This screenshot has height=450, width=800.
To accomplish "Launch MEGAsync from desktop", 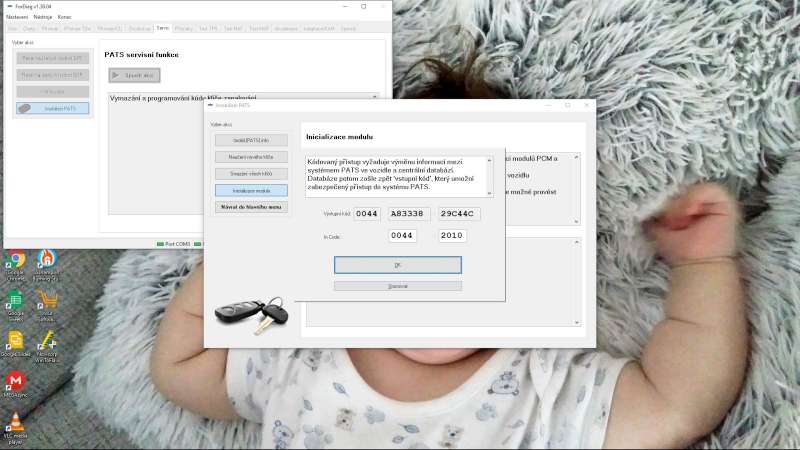I will [x=15, y=381].
